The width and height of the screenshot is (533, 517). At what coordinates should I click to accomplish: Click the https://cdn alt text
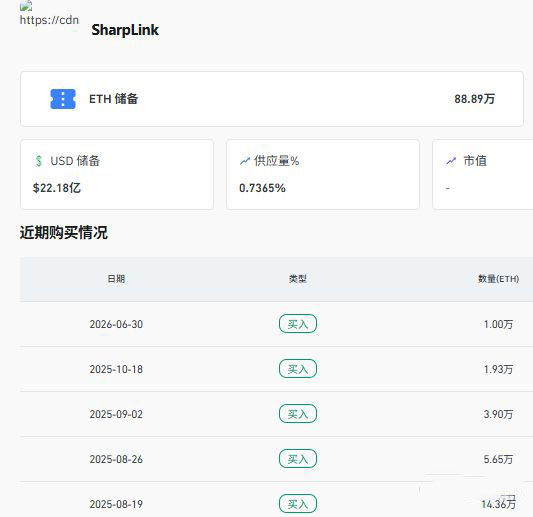click(49, 20)
